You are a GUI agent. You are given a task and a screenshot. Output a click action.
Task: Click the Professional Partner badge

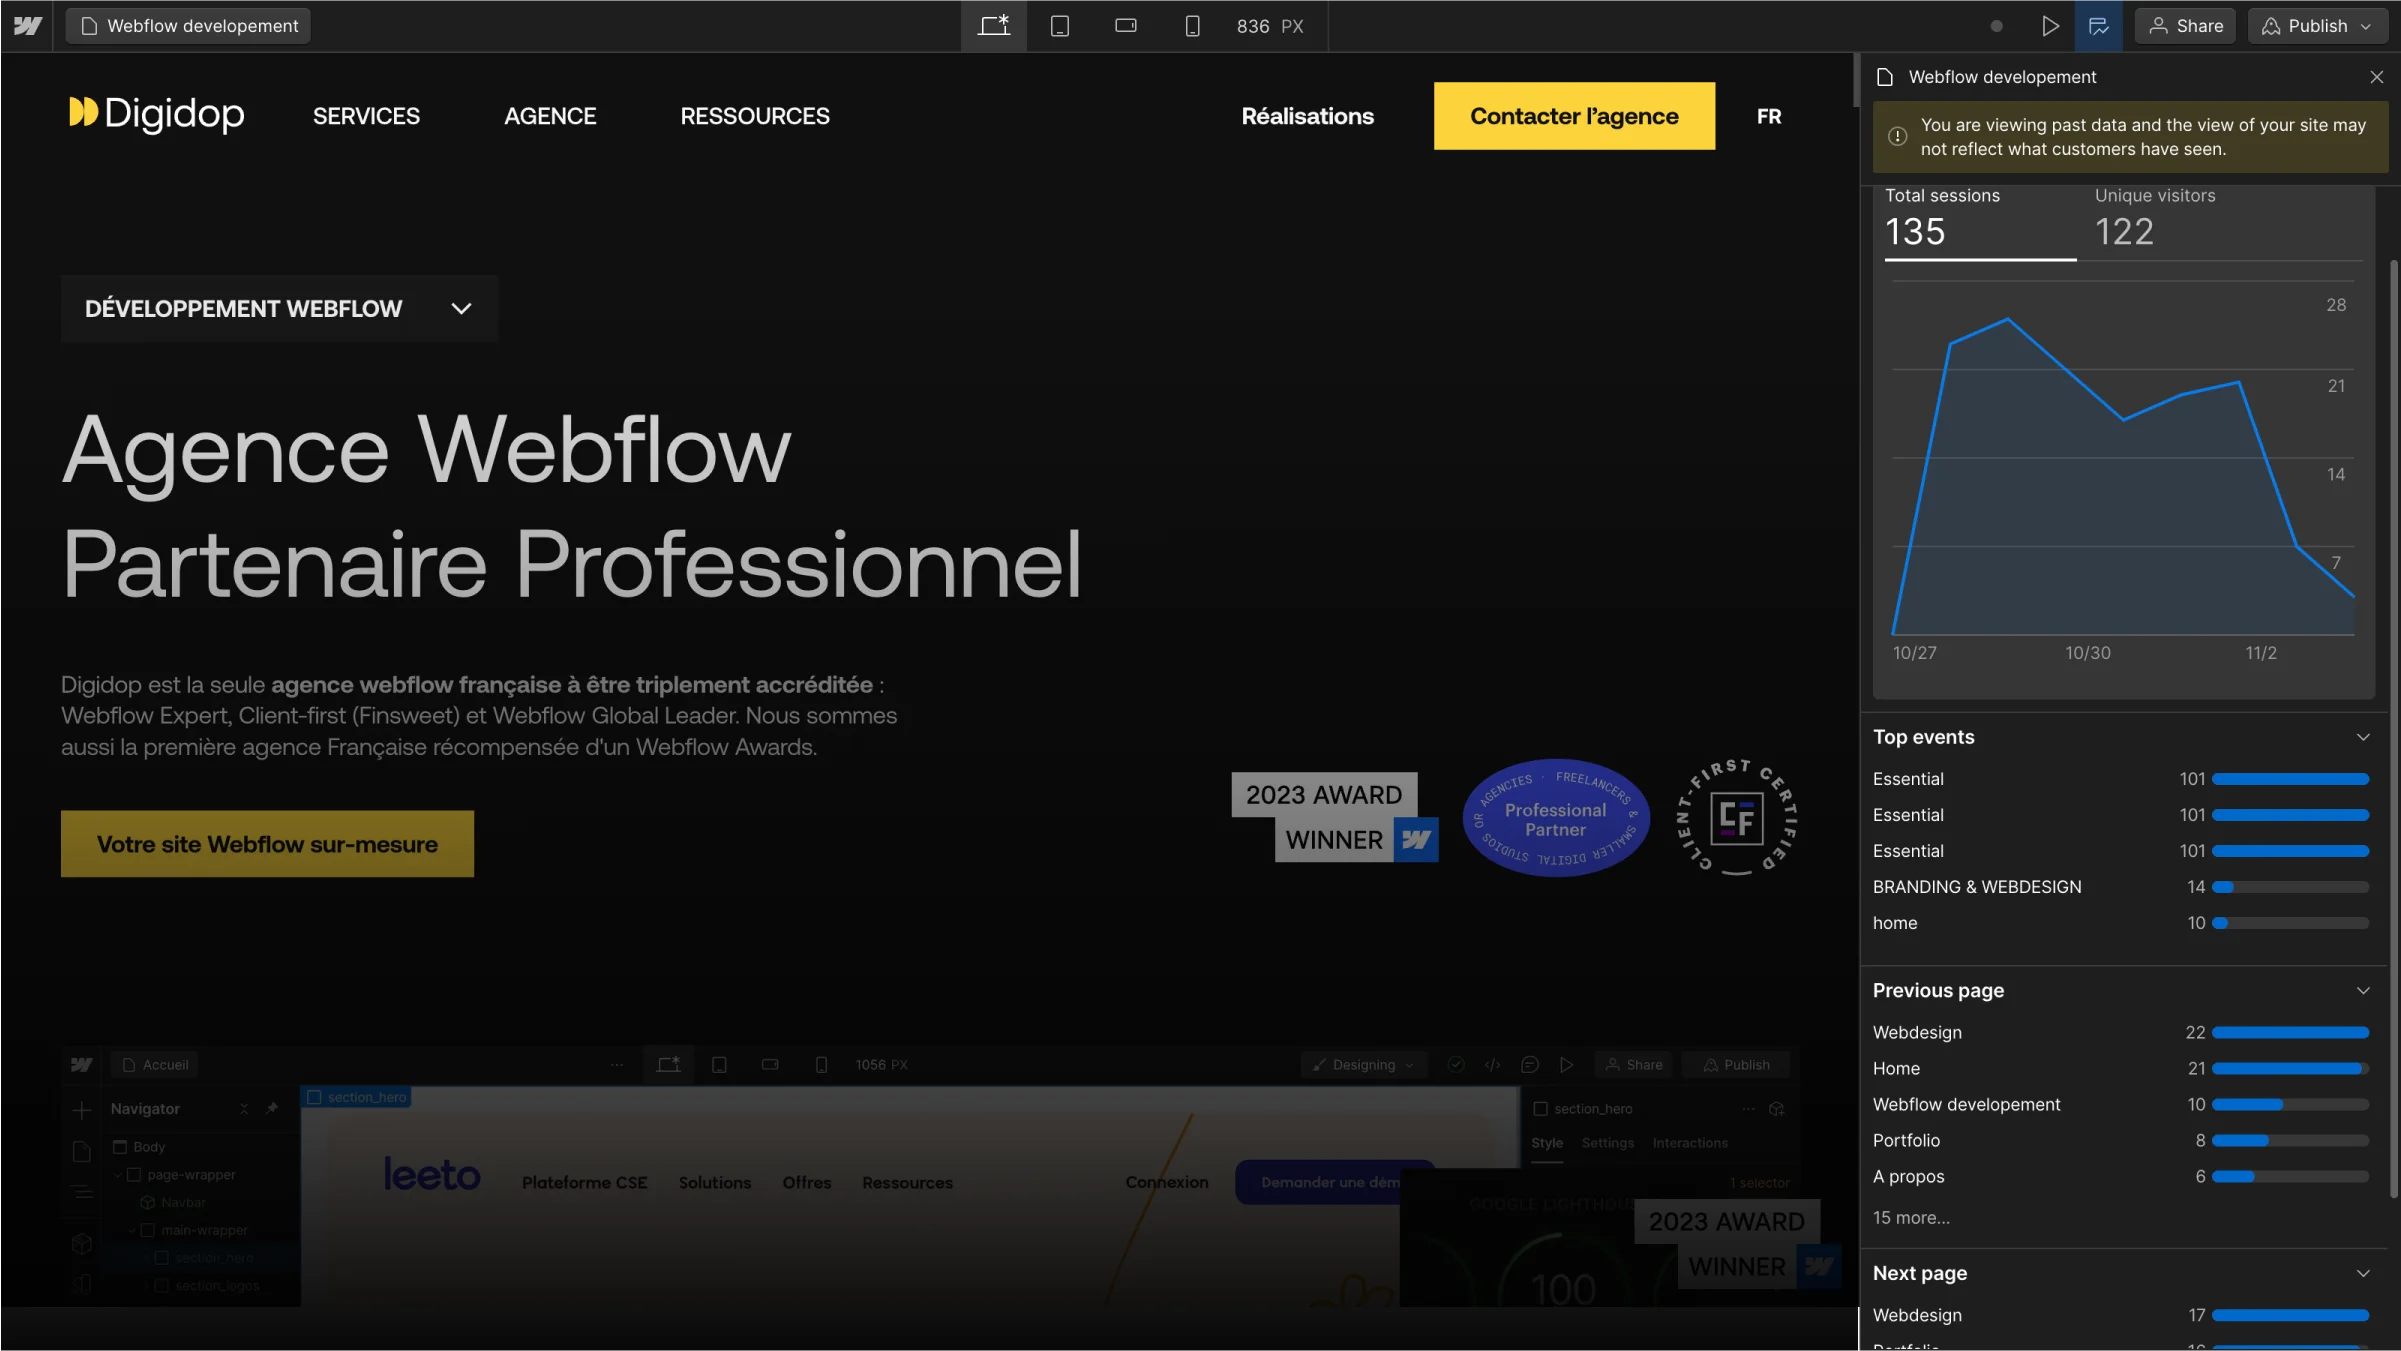(1556, 818)
